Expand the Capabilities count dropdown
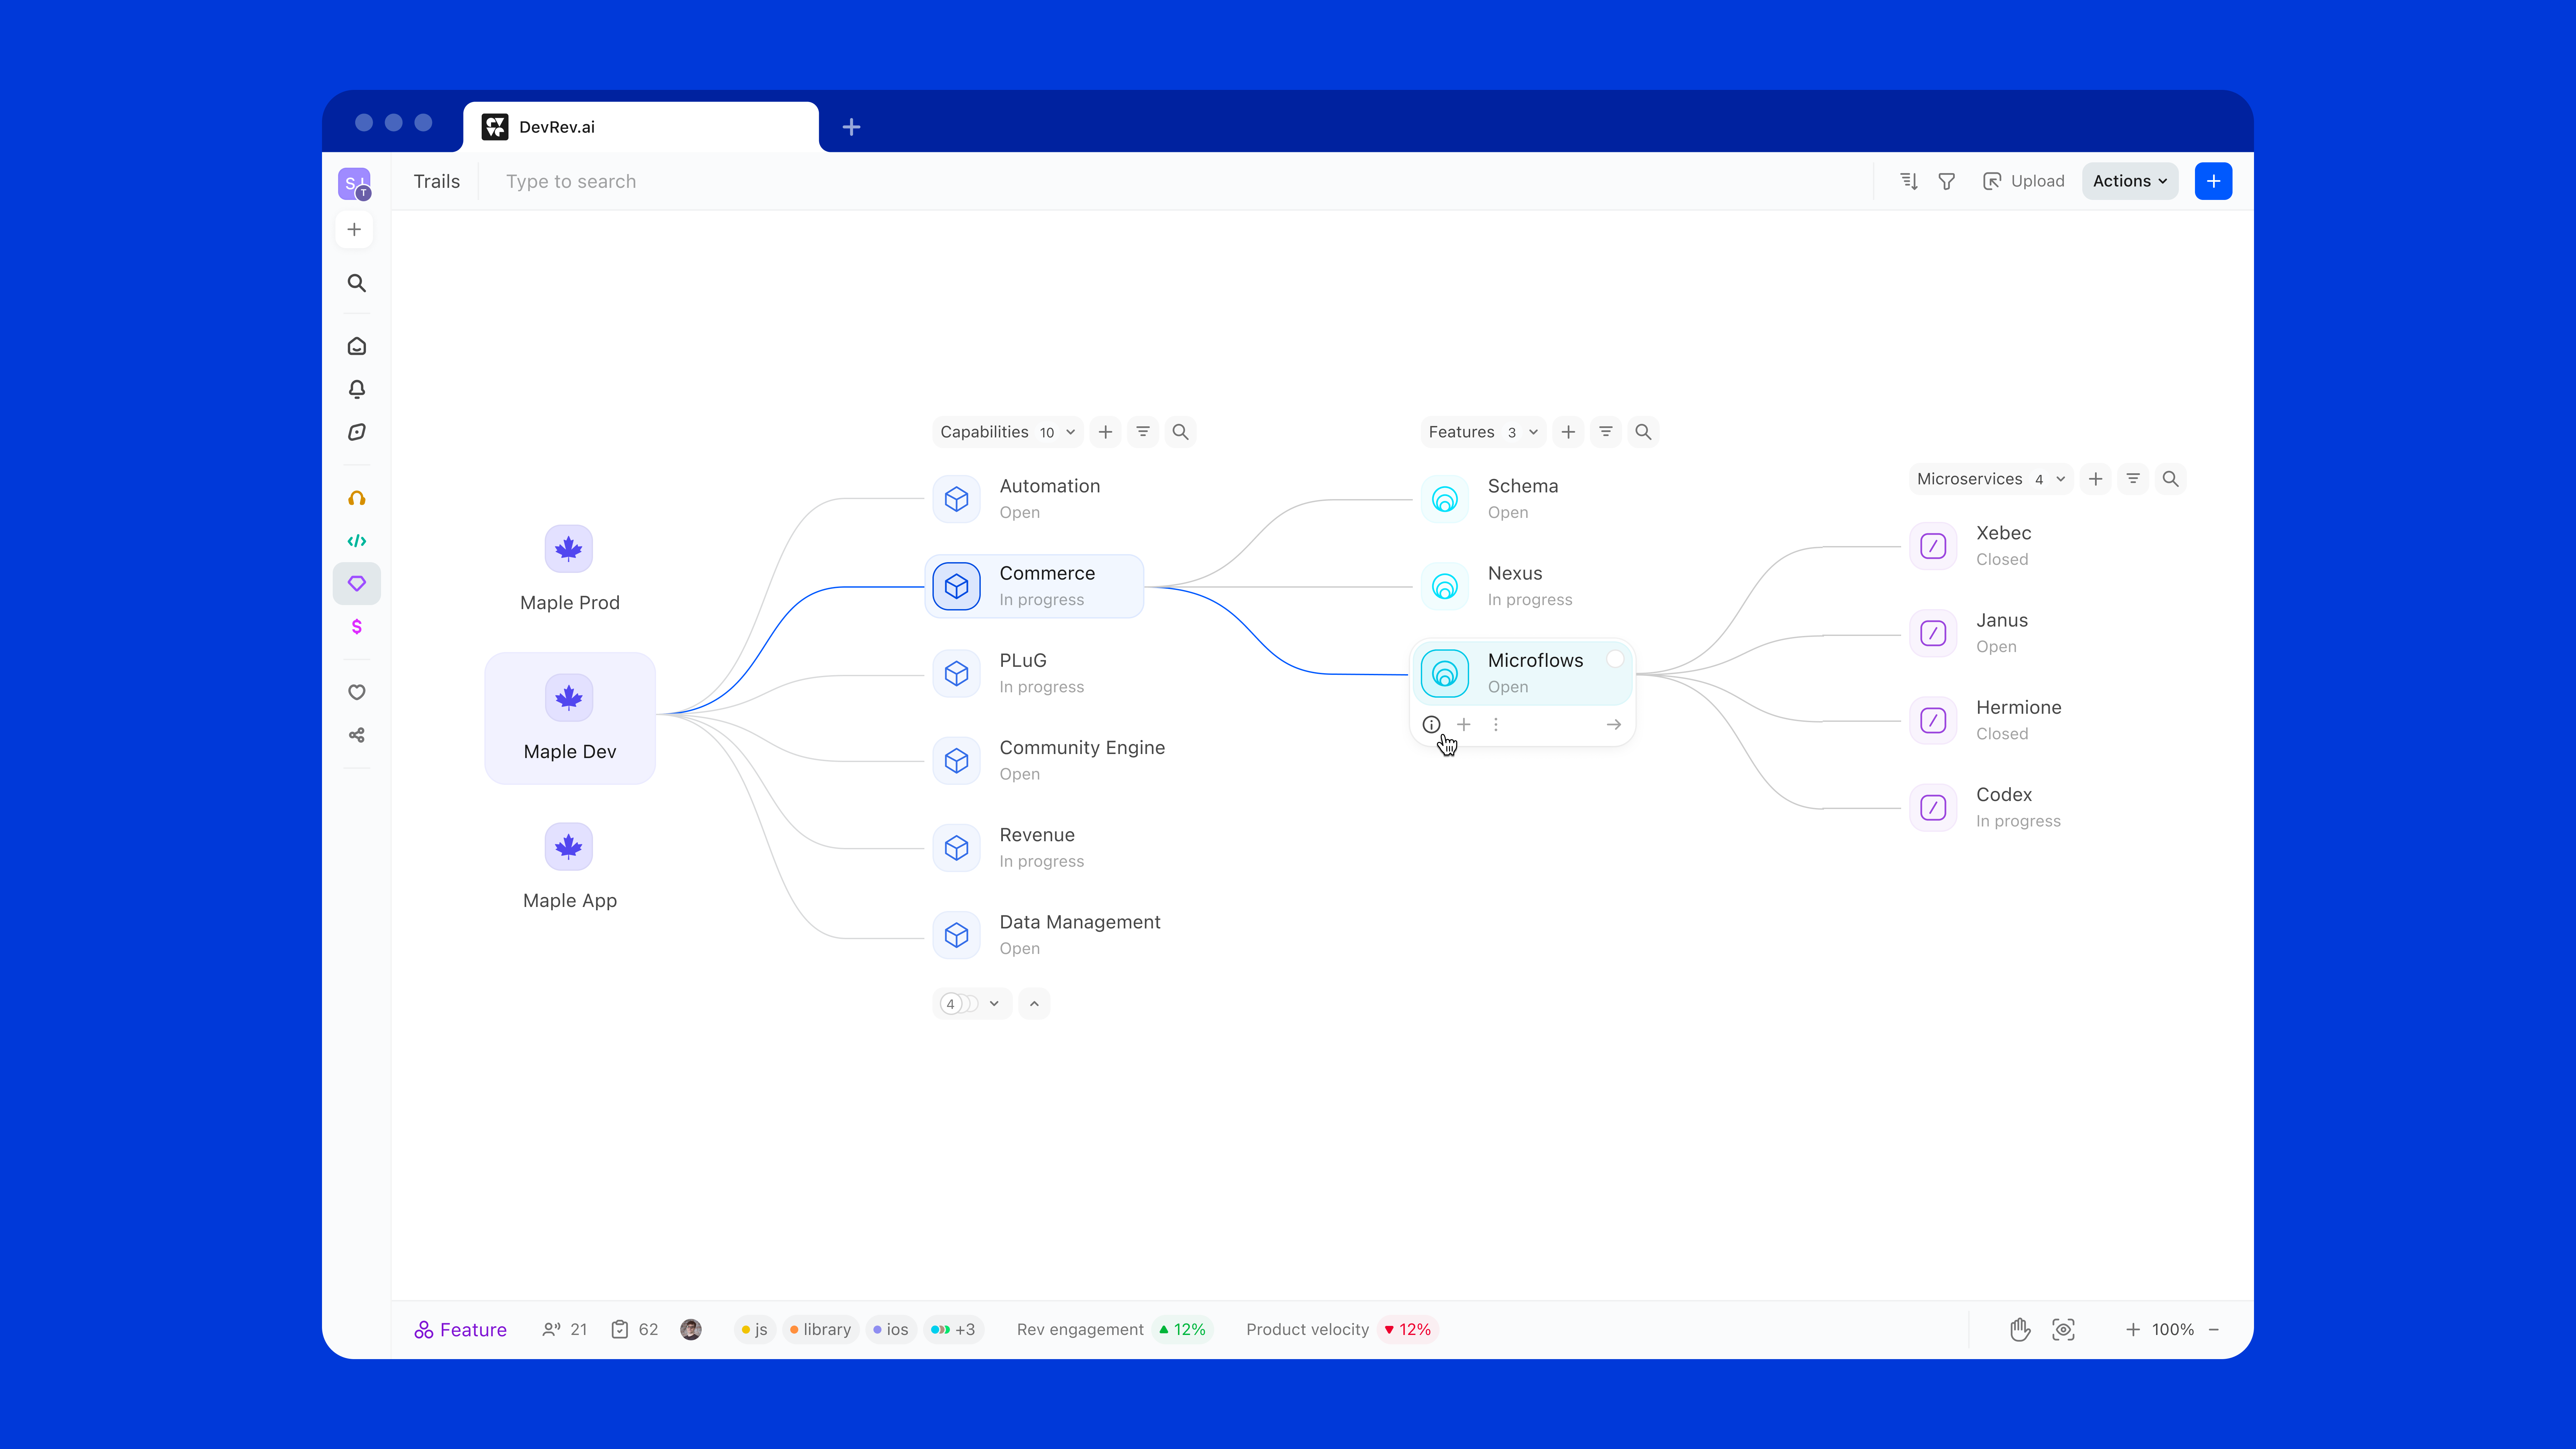The width and height of the screenshot is (2576, 1449). tap(1070, 432)
